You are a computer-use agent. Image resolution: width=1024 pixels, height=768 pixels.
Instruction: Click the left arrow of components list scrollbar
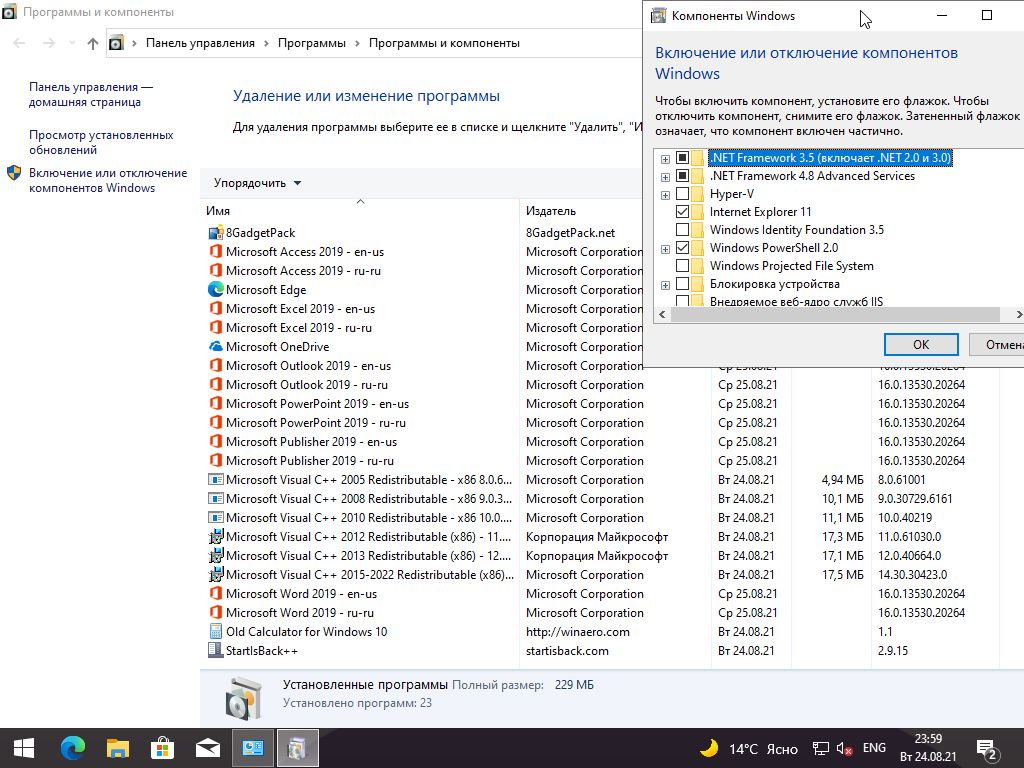pos(662,315)
